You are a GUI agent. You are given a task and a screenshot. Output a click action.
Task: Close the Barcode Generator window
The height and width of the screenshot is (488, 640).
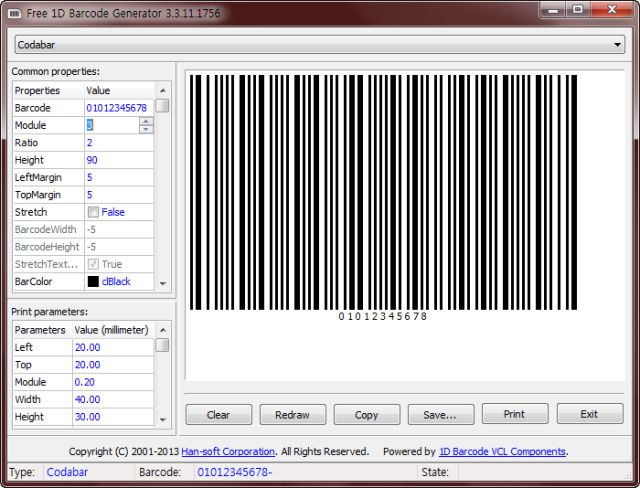point(611,9)
